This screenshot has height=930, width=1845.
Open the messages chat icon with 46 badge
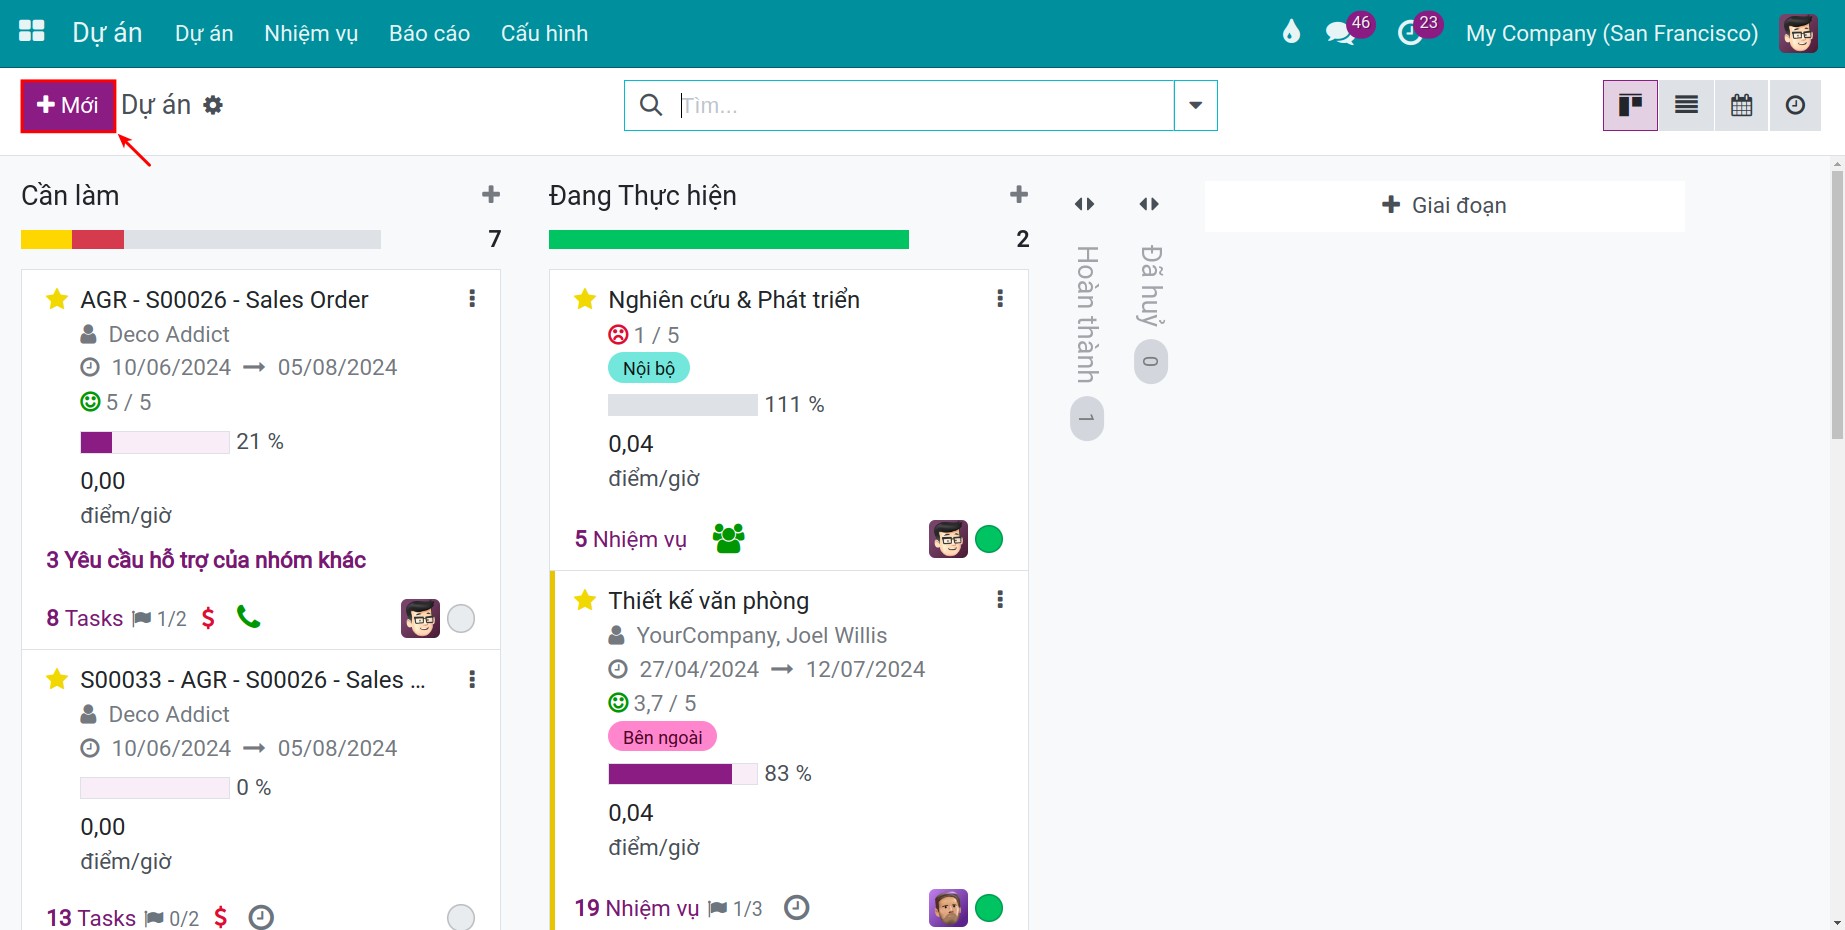coord(1340,33)
